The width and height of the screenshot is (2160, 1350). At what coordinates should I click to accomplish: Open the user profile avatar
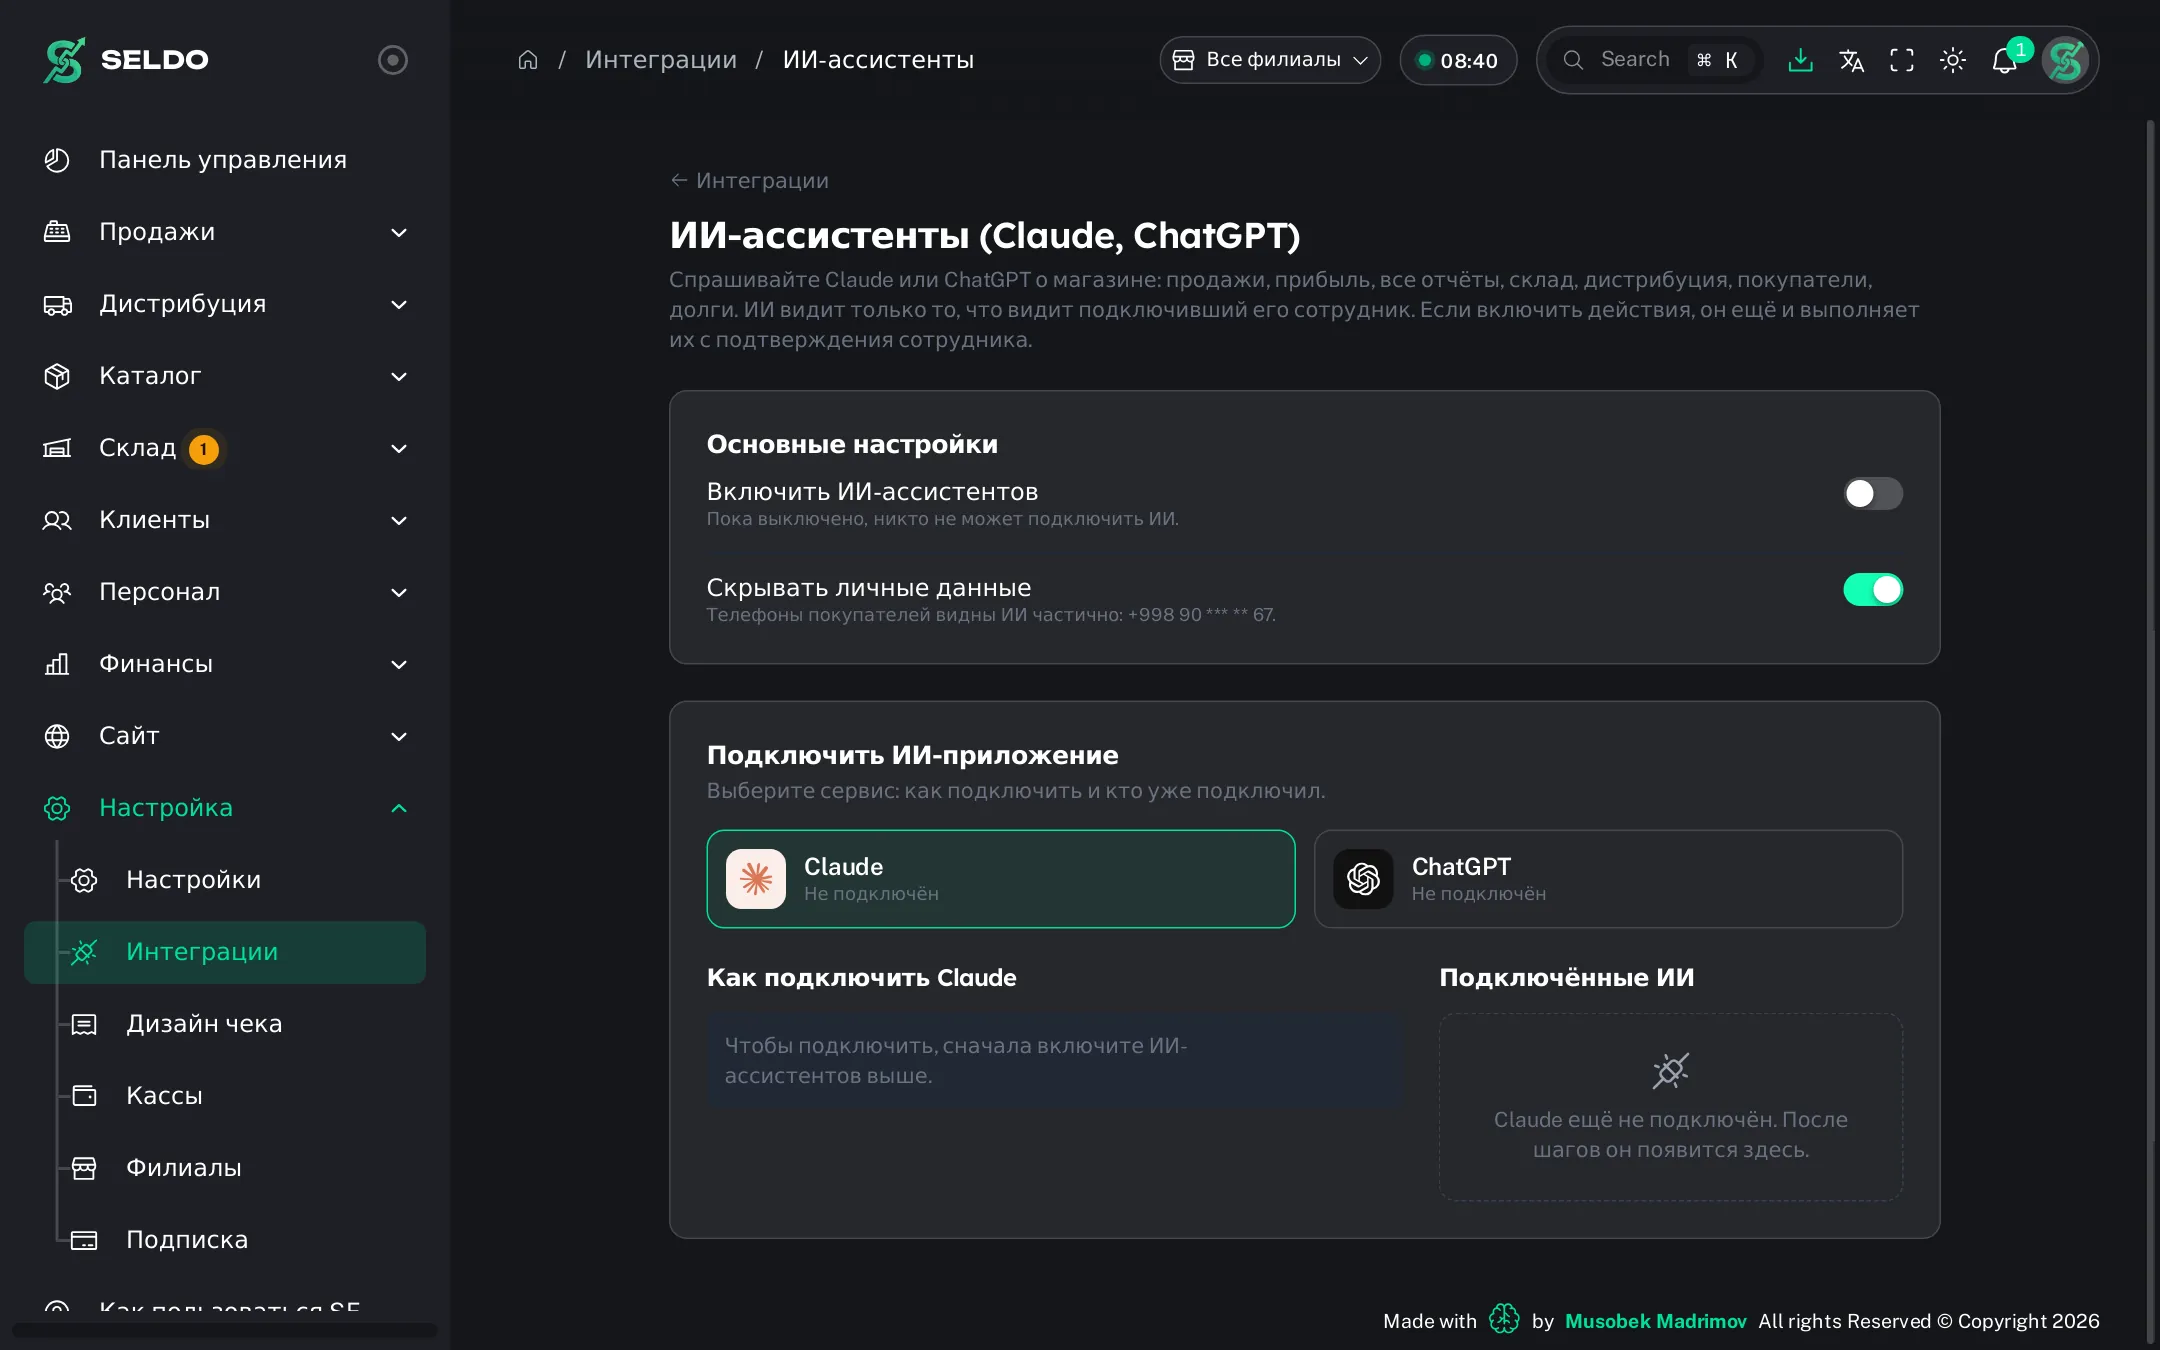2066,60
